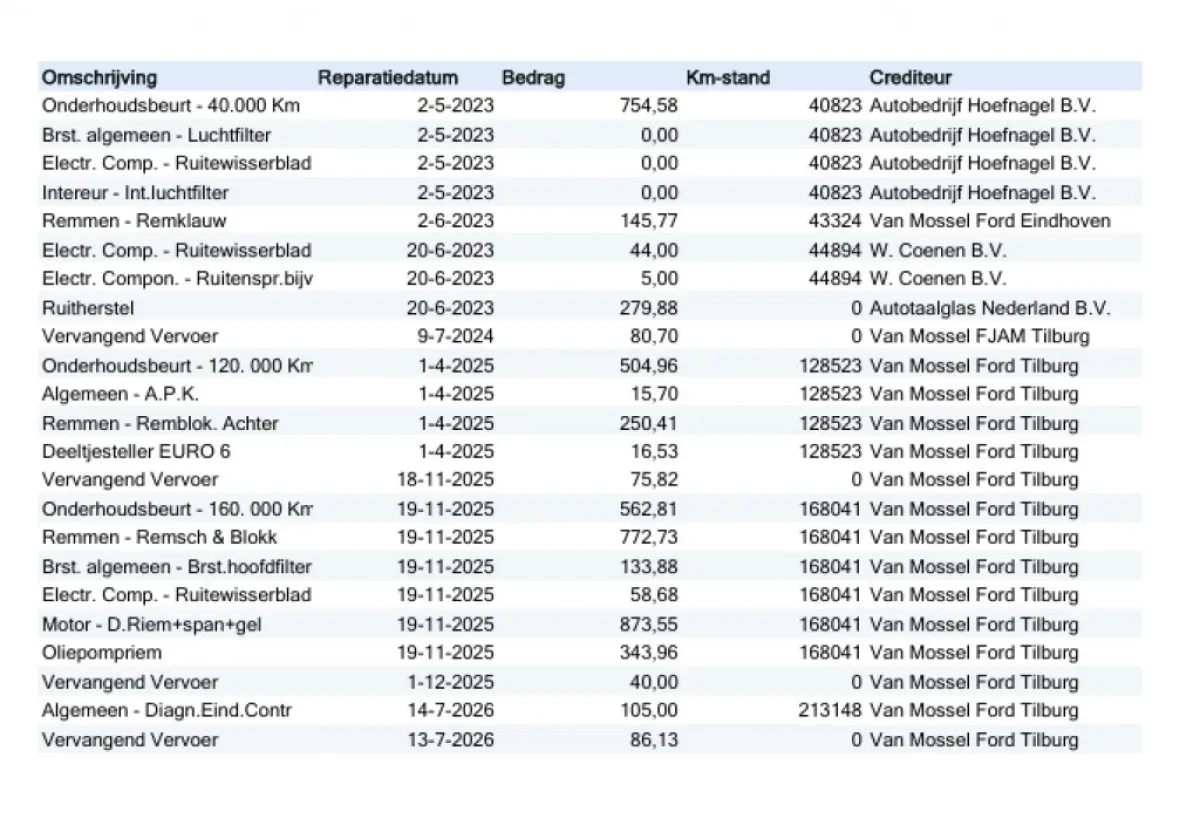
Task: Click the Oliepompriem description cell
Action: point(102,653)
